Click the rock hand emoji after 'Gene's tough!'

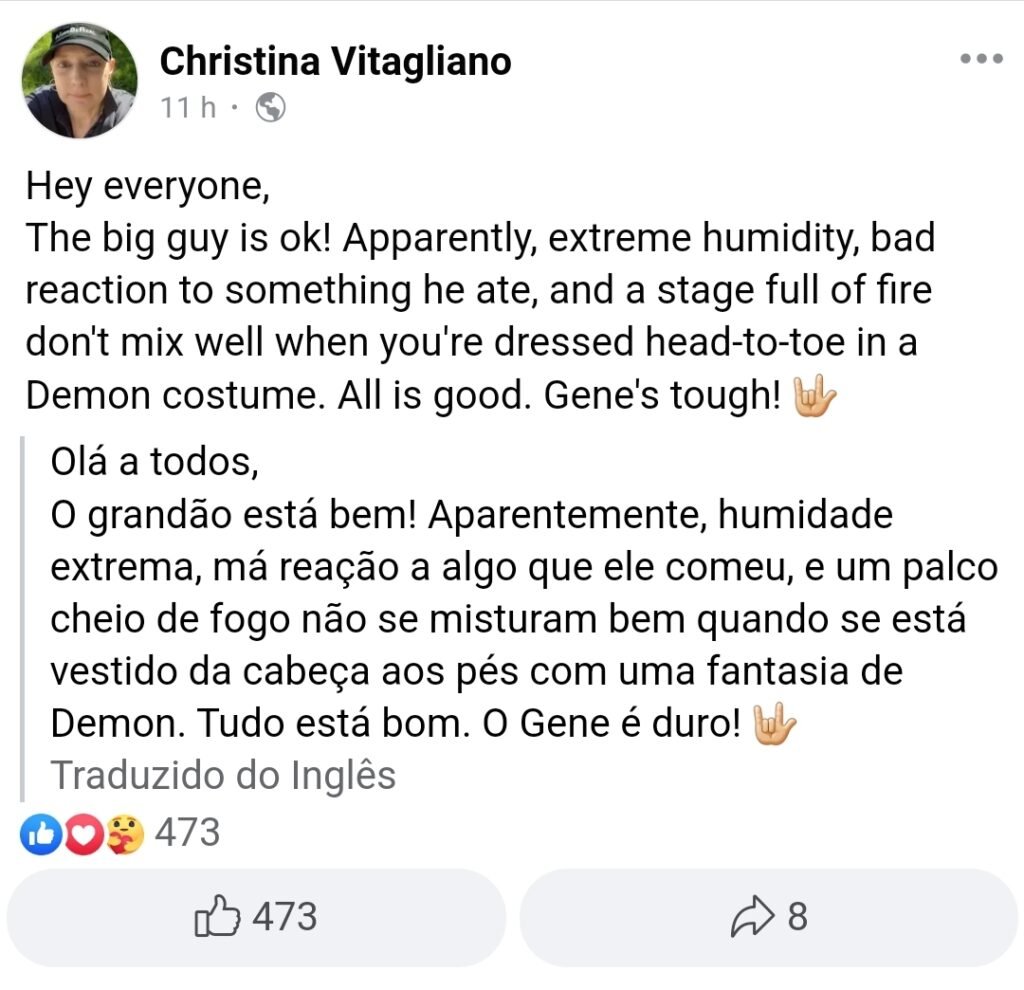point(813,397)
